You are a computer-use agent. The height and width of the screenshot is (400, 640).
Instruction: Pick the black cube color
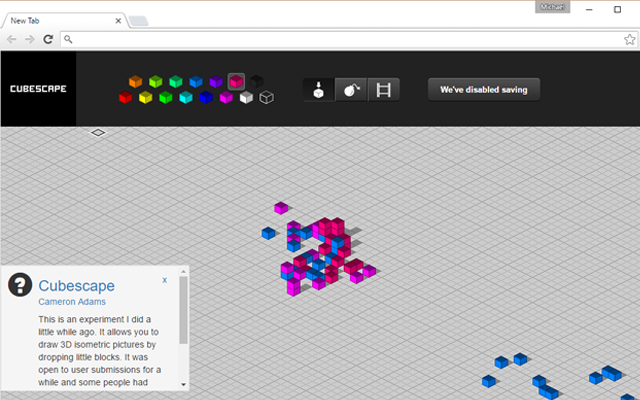coord(256,81)
